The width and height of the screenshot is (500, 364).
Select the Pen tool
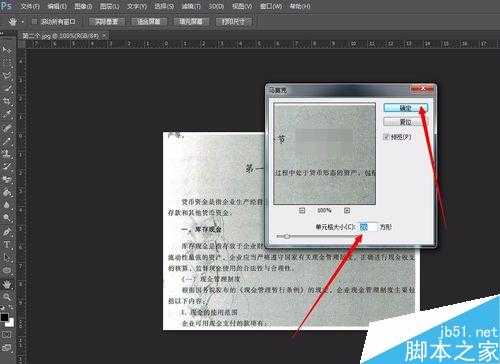[x=7, y=231]
